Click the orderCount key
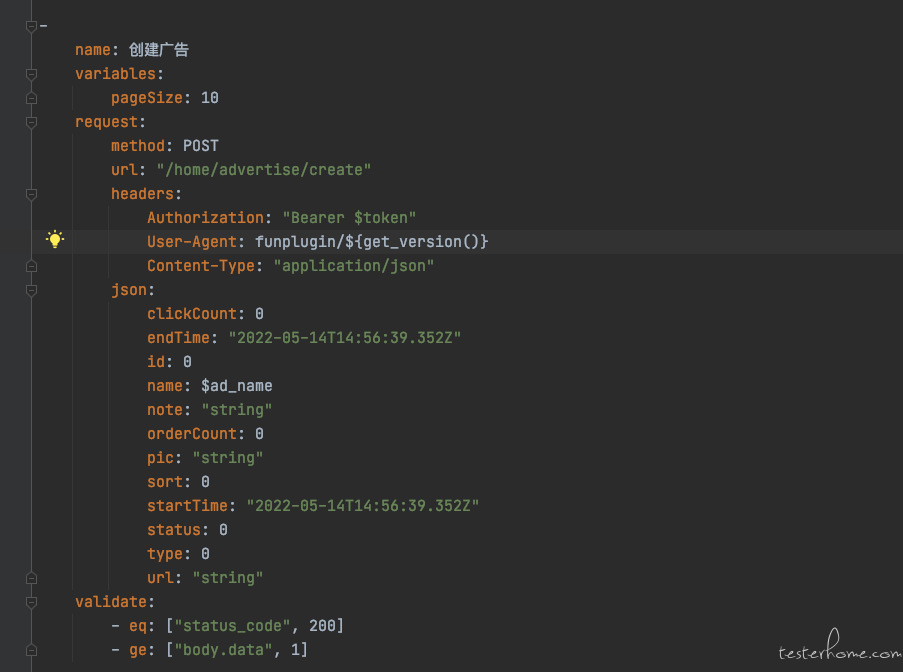This screenshot has height=672, width=903. (192, 434)
